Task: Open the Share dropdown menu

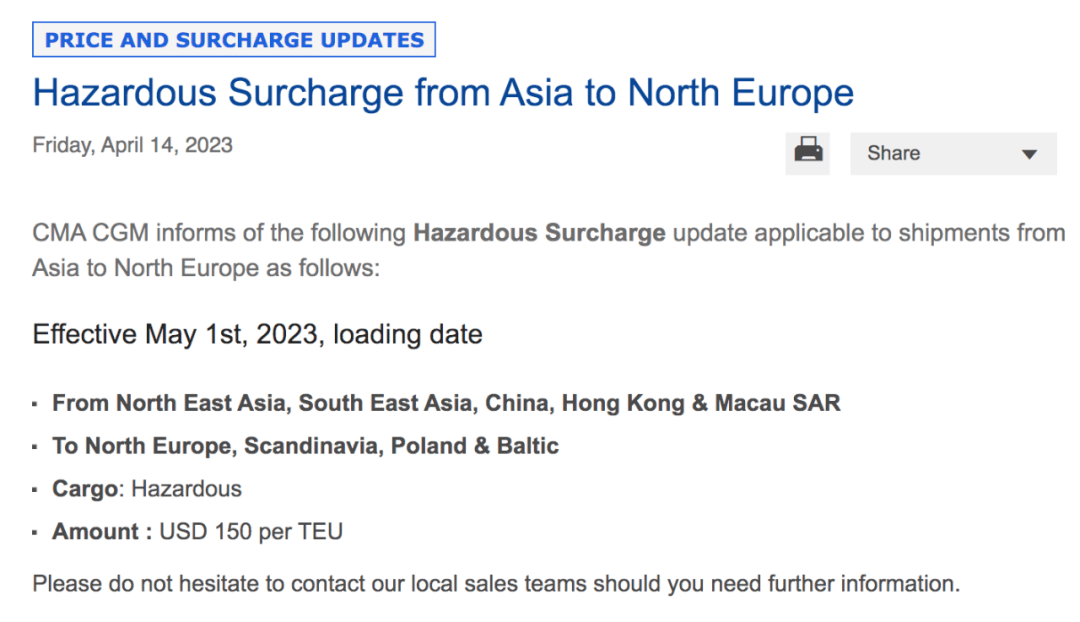Action: tap(952, 154)
